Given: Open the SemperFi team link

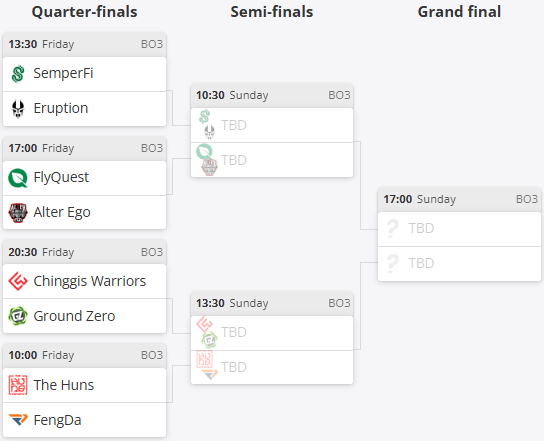Looking at the screenshot, I should tap(63, 73).
